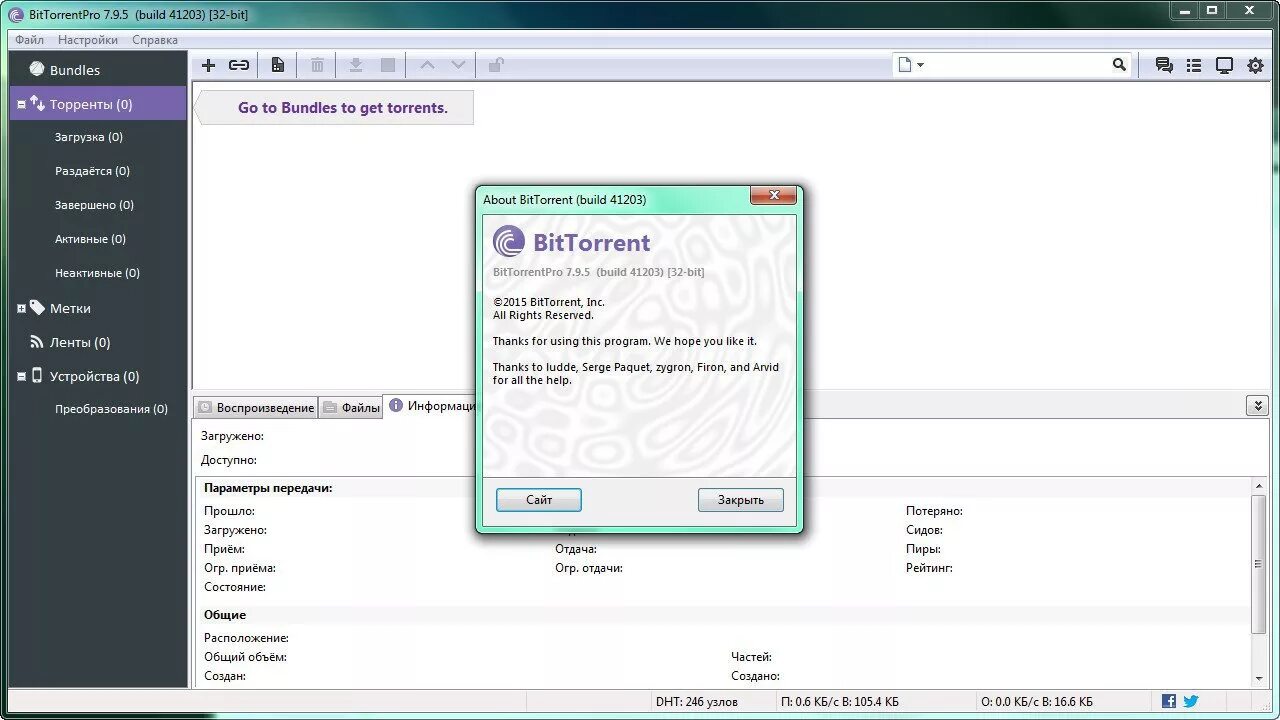
Task: Click the info pane scroll-up arrow
Action: pos(1259,486)
